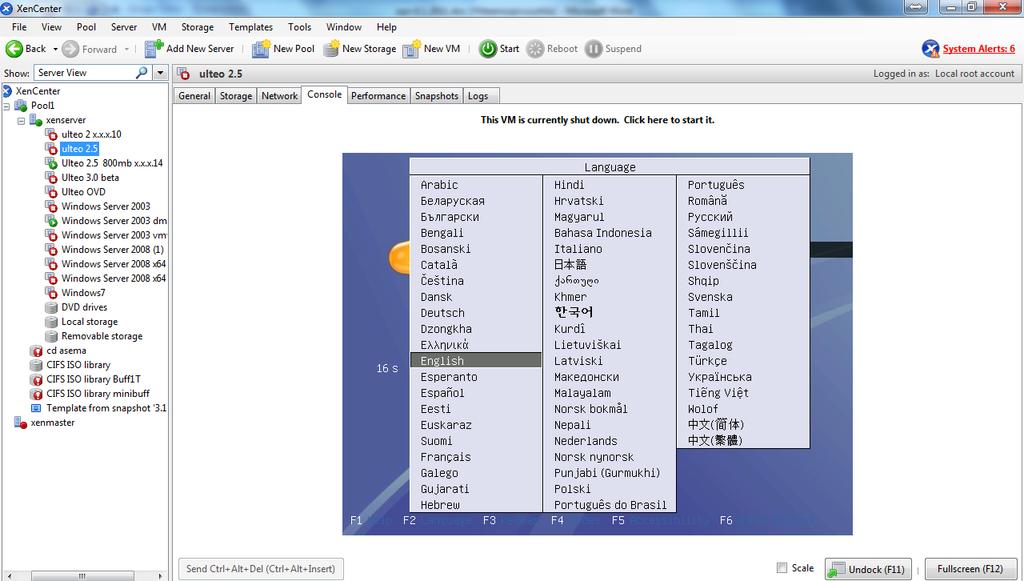This screenshot has width=1024, height=581.
Task: Open the File menu
Action: click(x=20, y=27)
